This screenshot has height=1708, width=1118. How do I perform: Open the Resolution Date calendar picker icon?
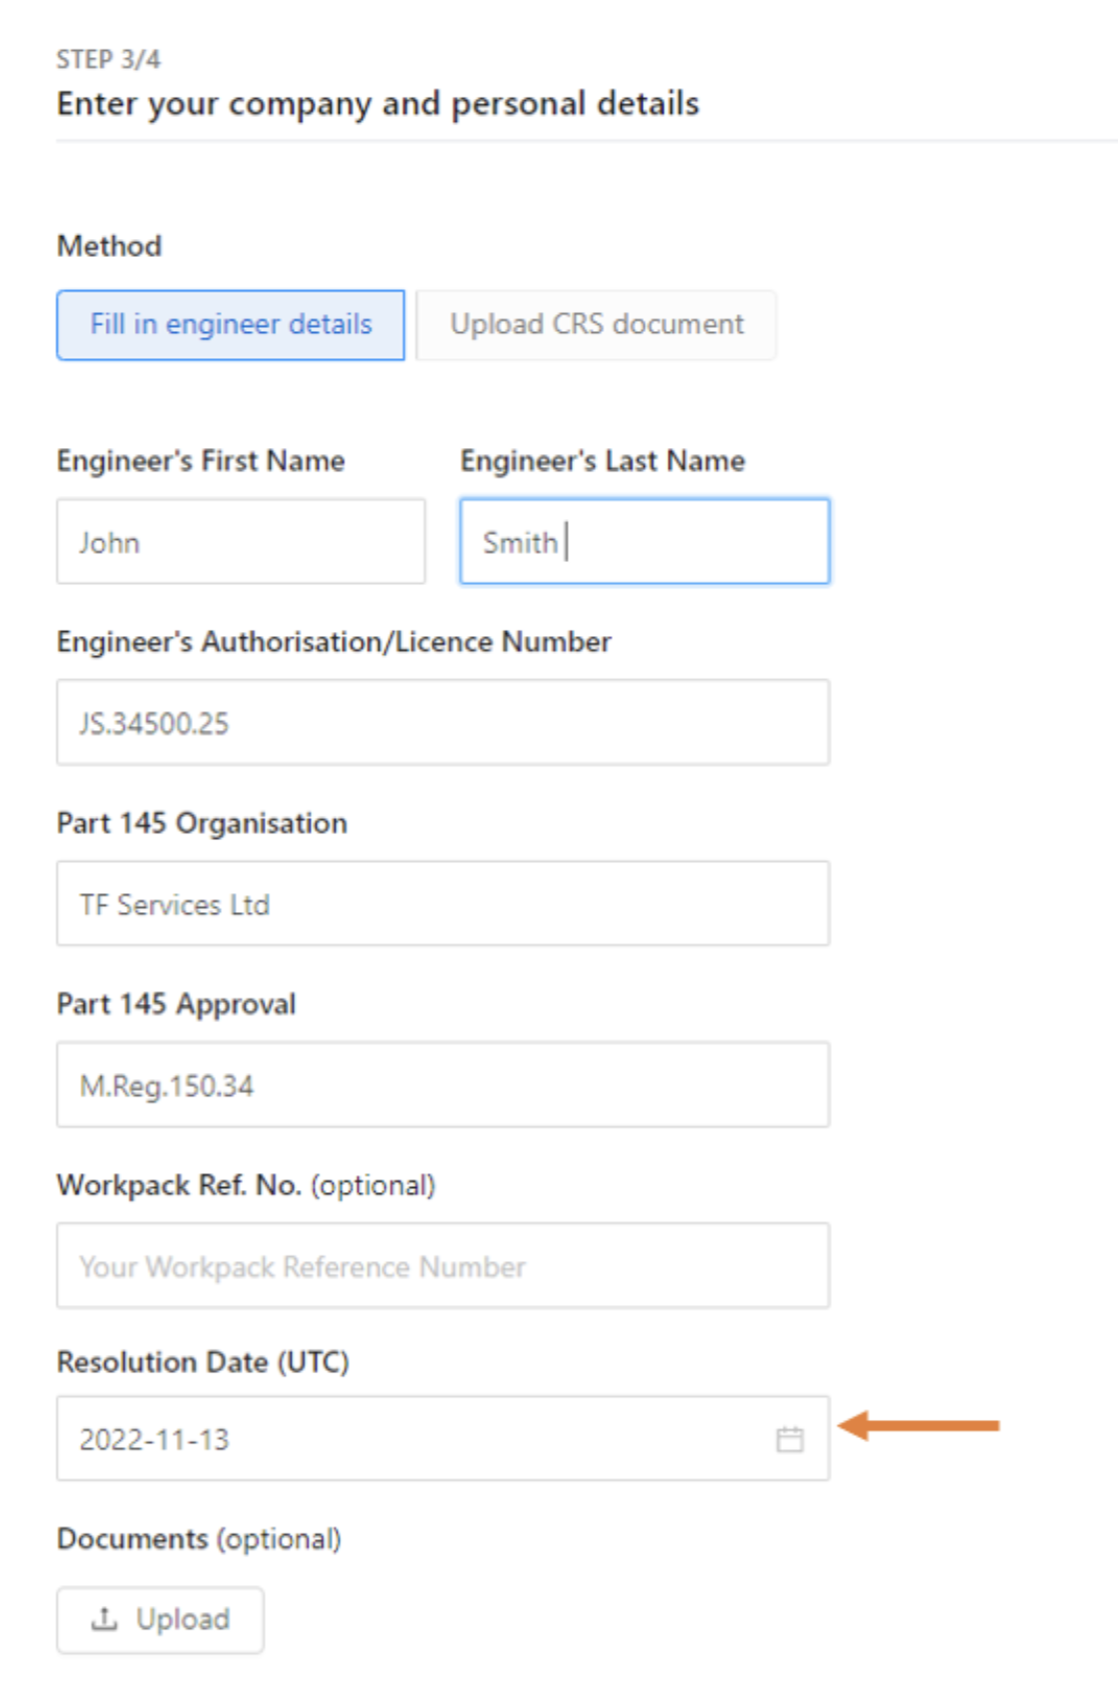(x=789, y=1439)
